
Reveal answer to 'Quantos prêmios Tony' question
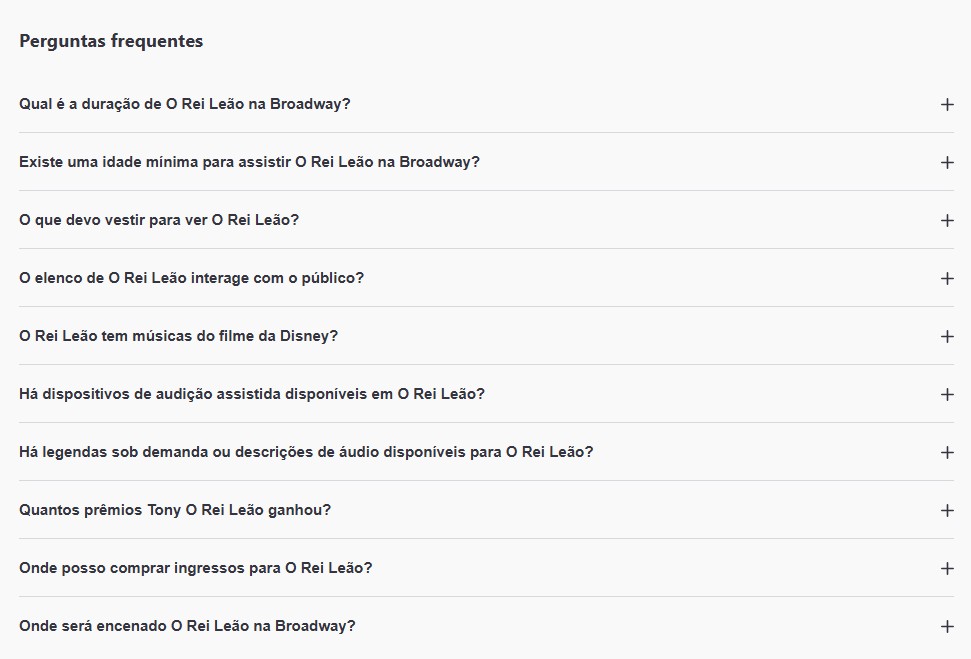click(175, 510)
